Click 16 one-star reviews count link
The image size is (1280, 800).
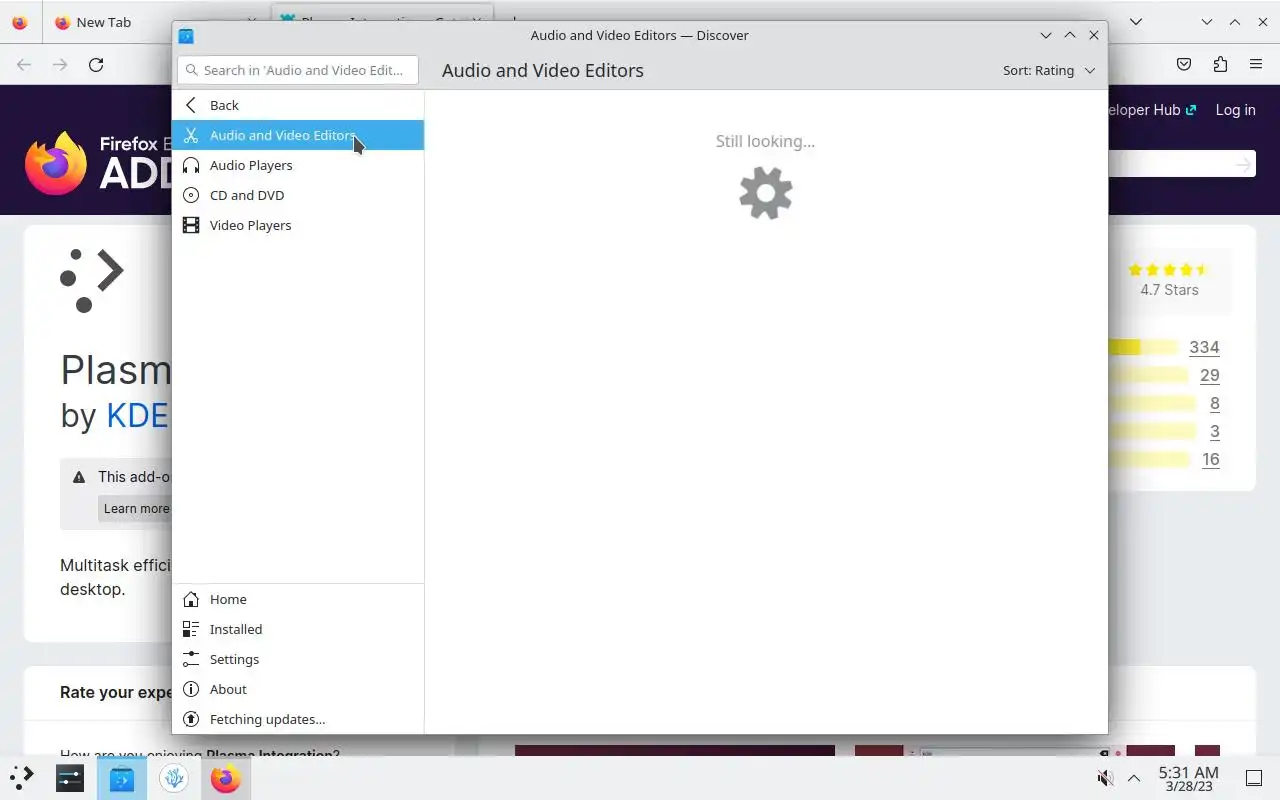tap(1211, 459)
